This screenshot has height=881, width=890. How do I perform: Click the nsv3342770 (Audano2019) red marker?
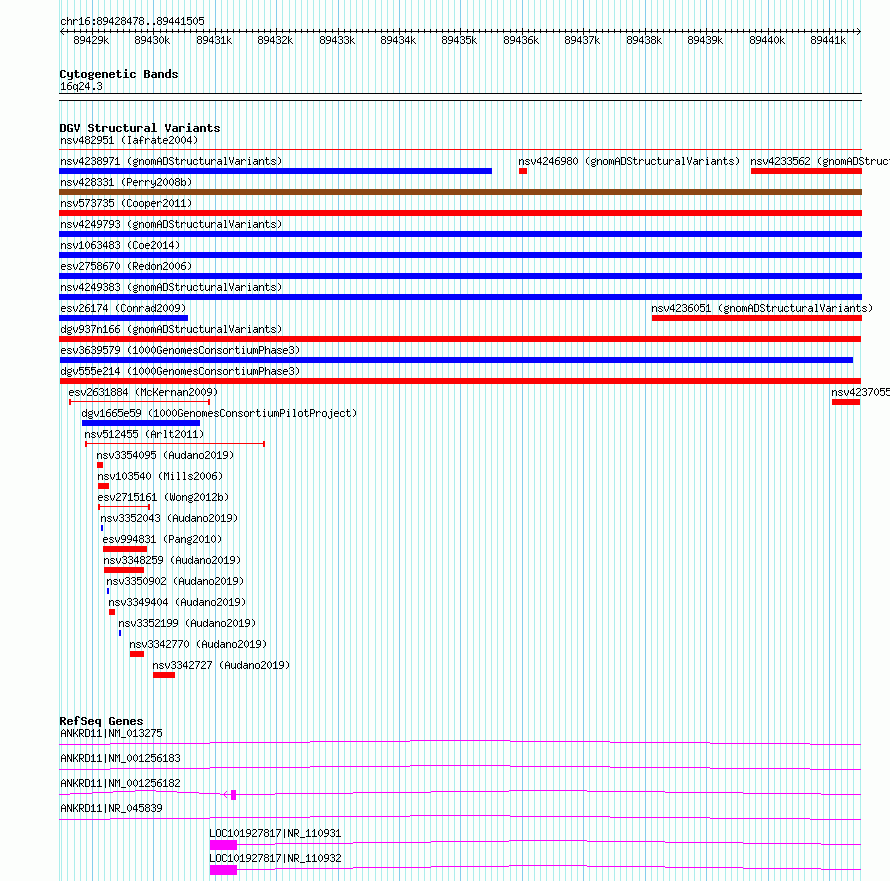point(137,654)
